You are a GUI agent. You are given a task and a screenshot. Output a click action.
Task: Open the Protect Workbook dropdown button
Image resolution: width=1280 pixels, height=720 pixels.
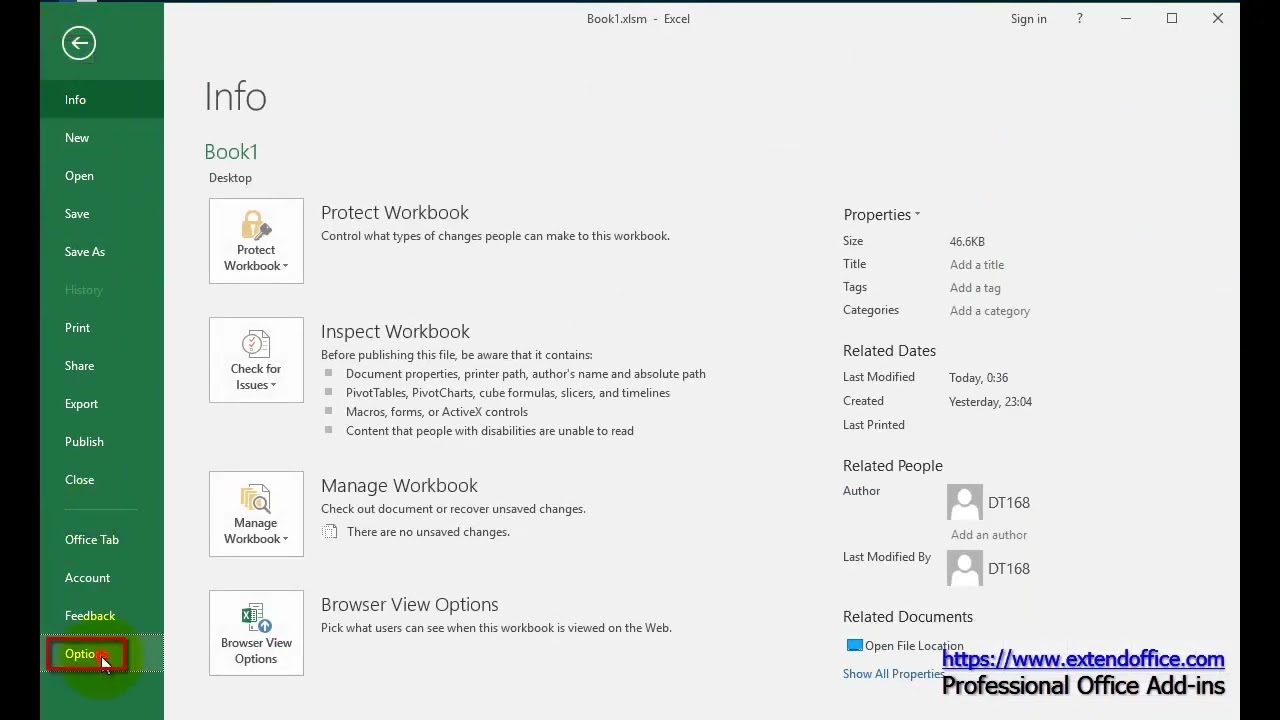tap(256, 241)
